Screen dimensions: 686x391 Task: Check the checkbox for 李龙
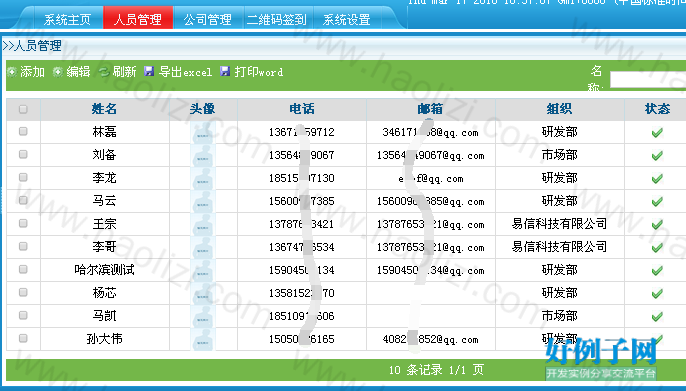(x=23, y=177)
